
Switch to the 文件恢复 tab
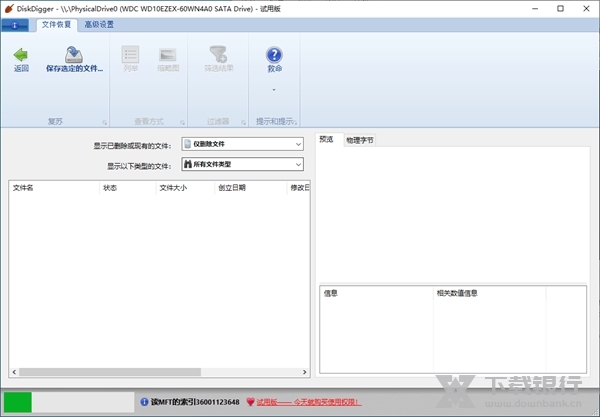[x=57, y=25]
